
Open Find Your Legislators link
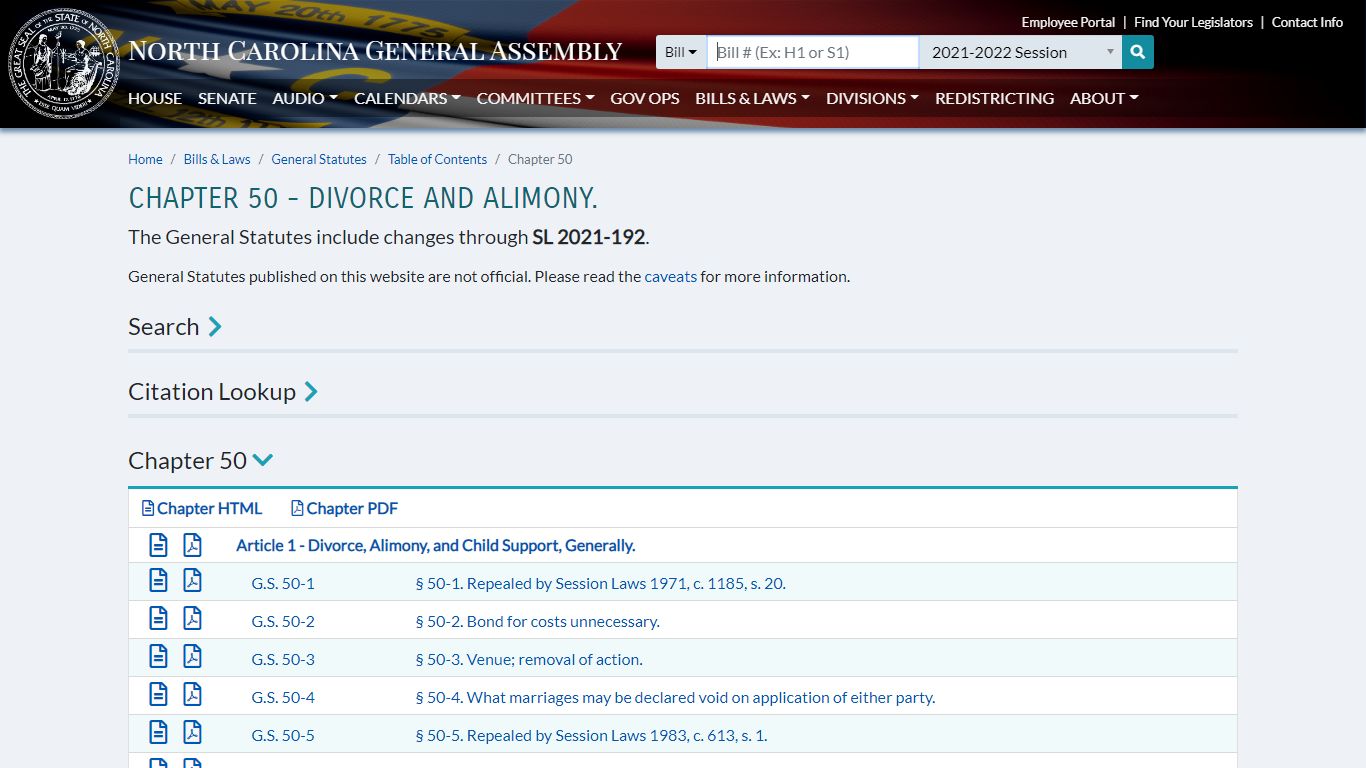(x=1193, y=22)
